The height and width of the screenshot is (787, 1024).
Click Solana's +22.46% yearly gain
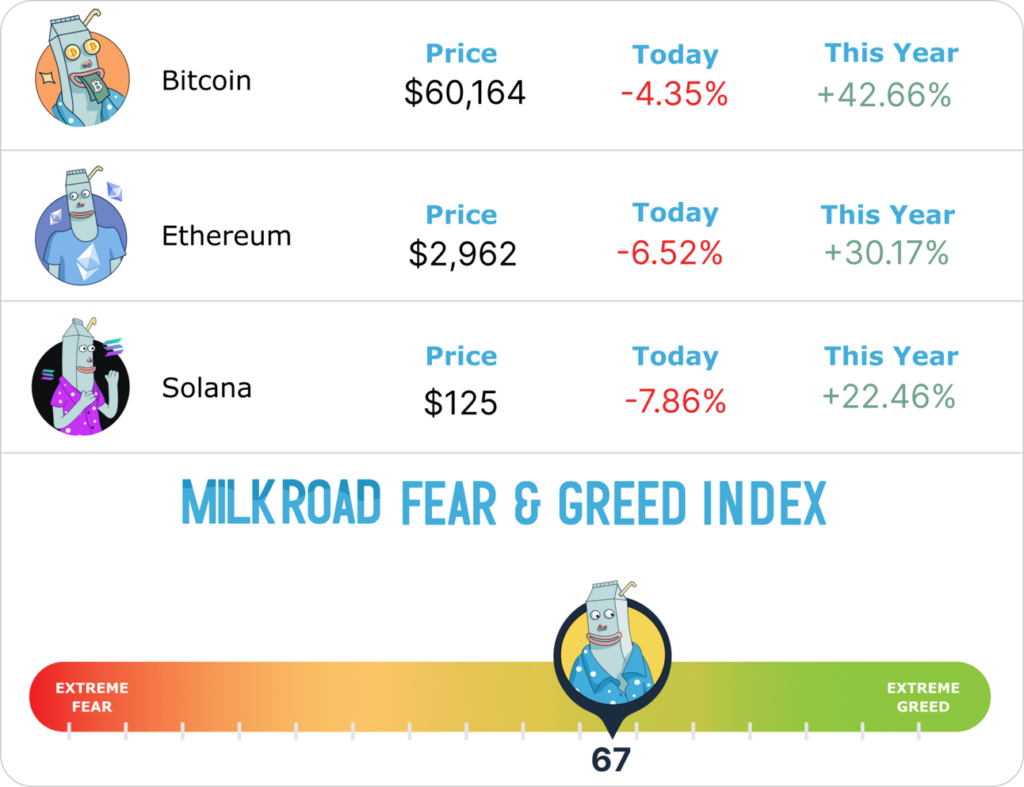tap(888, 397)
